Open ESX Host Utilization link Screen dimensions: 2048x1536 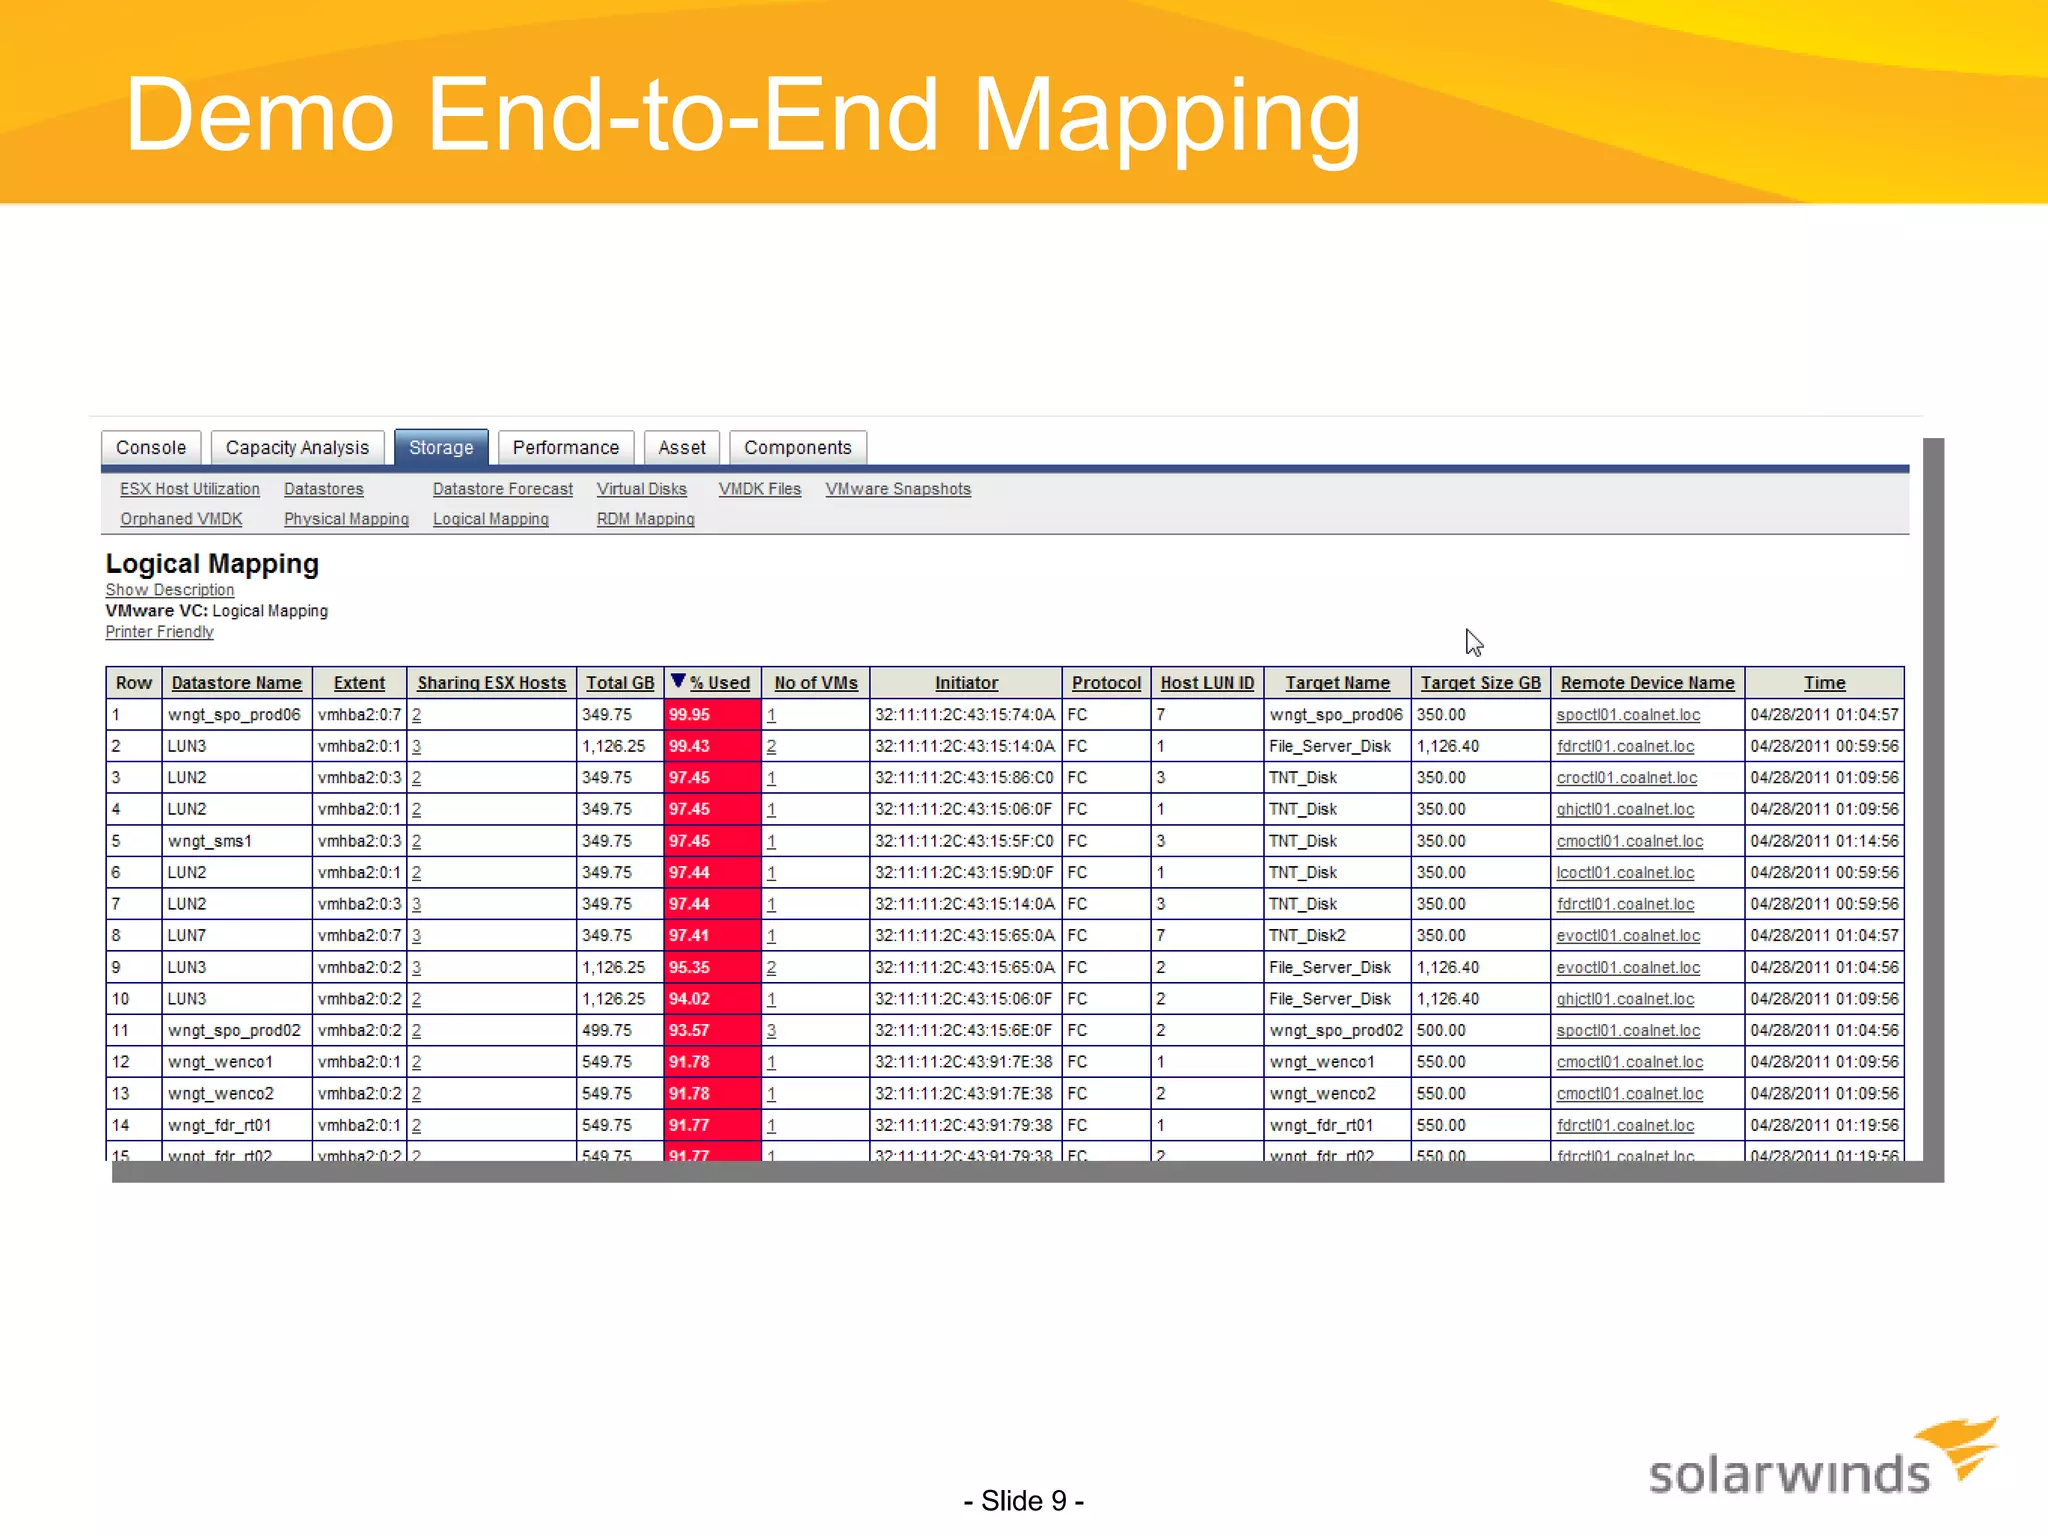tap(190, 489)
